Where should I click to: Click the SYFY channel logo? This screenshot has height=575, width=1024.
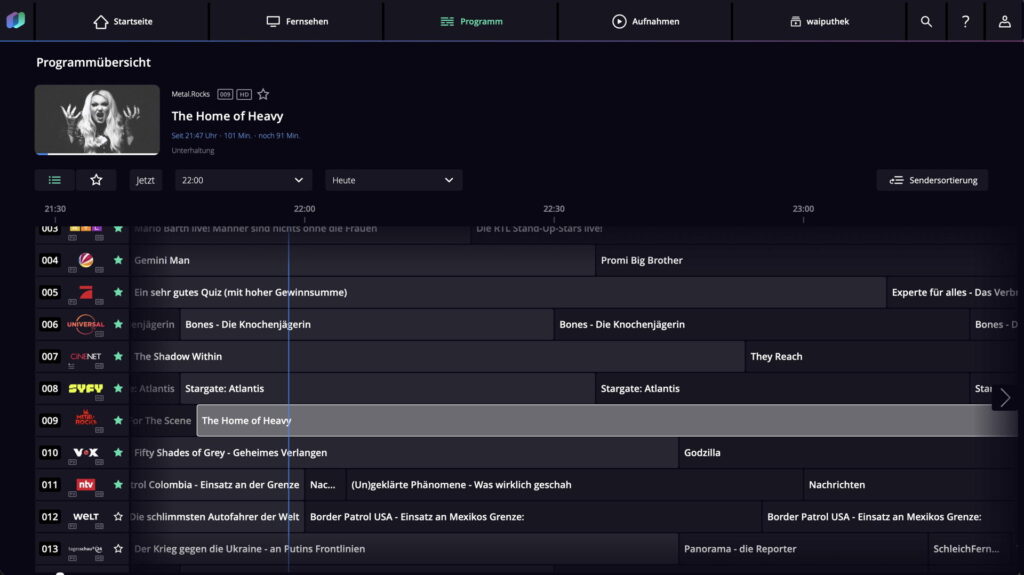(x=86, y=388)
